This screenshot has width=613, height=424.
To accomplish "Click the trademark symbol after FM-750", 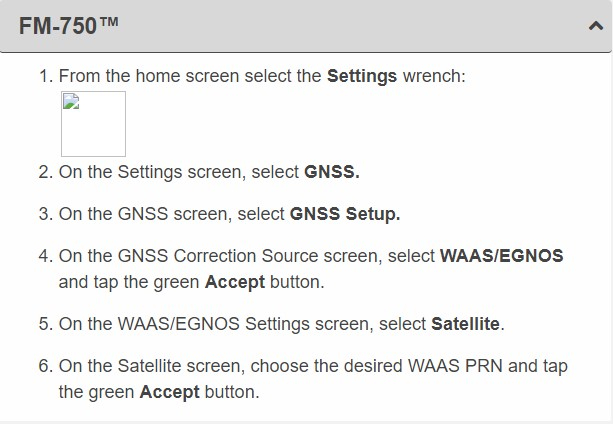I will [x=108, y=21].
